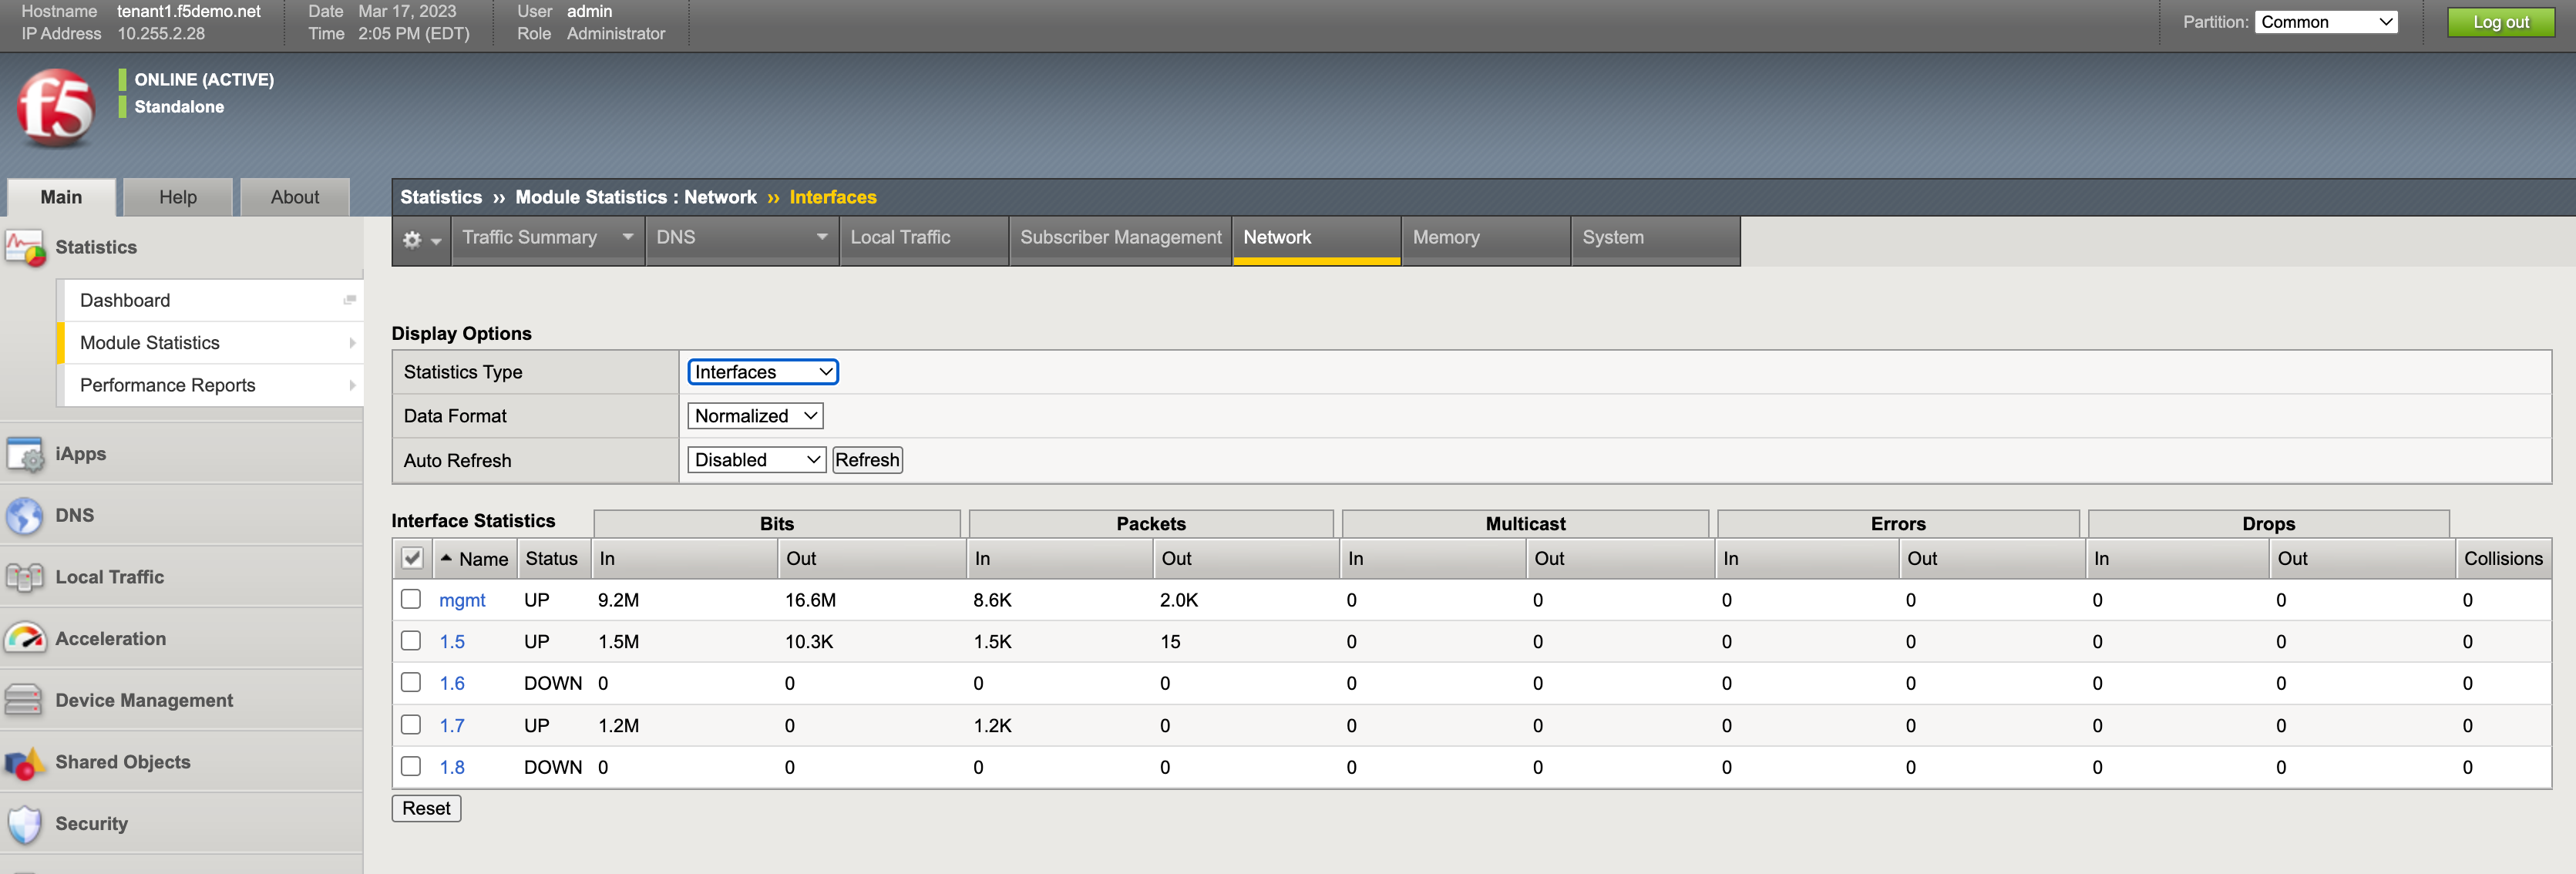Open the Acceleration gauge icon
Screen dimensions: 2576x874
(25, 639)
